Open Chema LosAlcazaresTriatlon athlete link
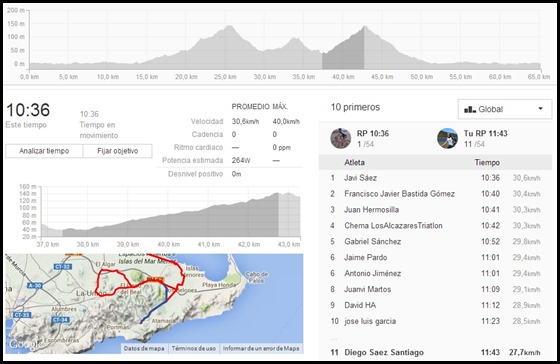560x364 pixels. pos(393,225)
